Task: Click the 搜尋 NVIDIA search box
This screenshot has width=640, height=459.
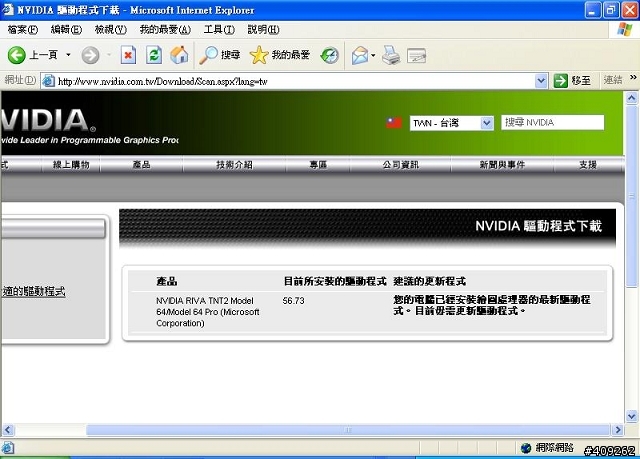Action: click(x=552, y=122)
